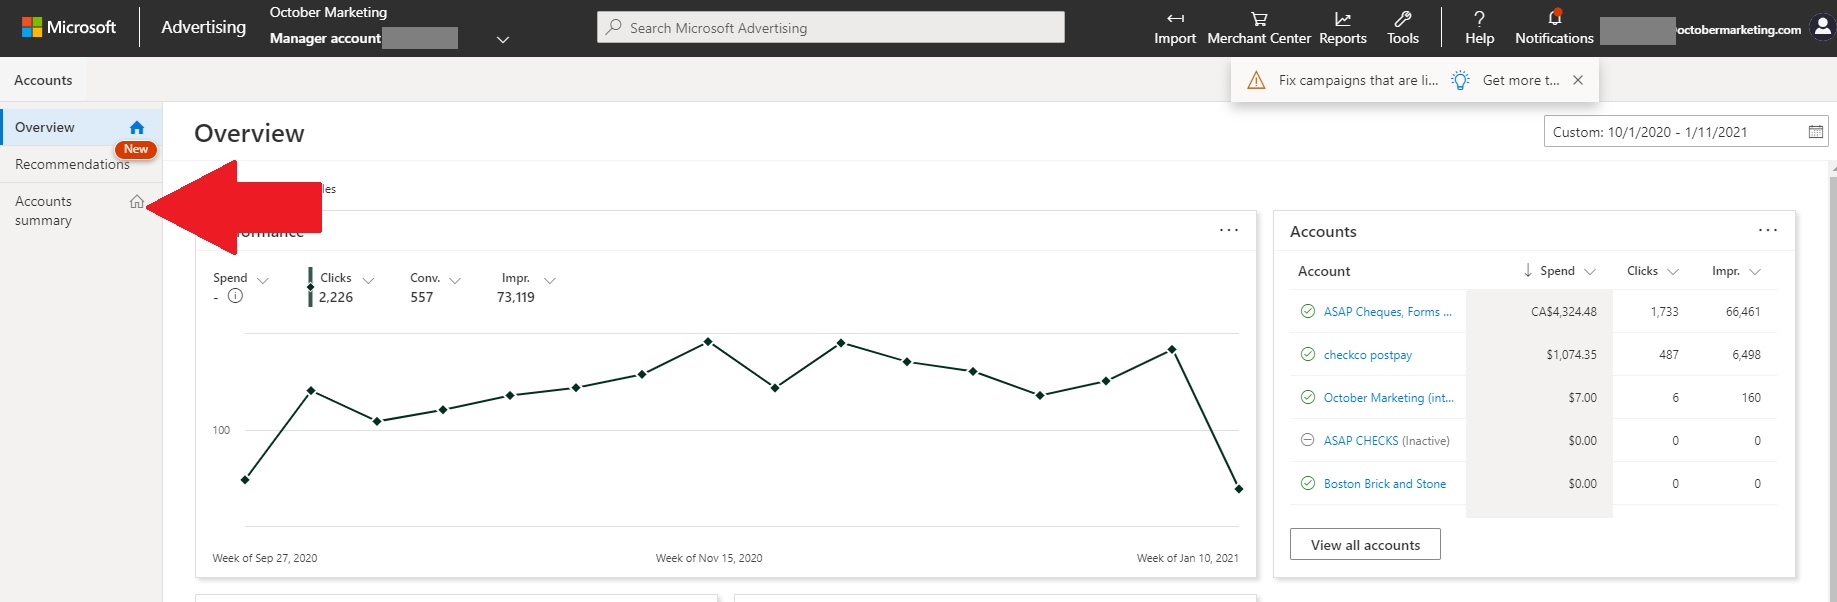Click the Get more recommendation alert text
Viewport: 1837px width, 602px height.
(1521, 80)
